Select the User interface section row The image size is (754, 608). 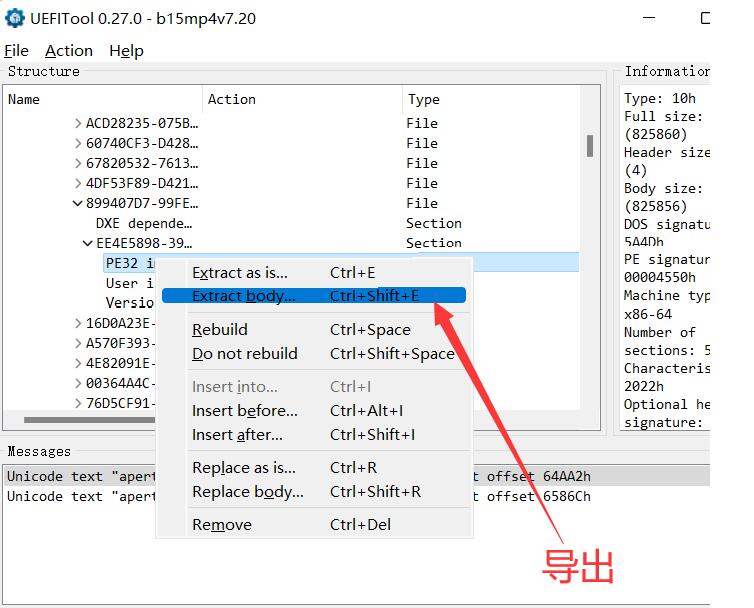click(x=129, y=283)
